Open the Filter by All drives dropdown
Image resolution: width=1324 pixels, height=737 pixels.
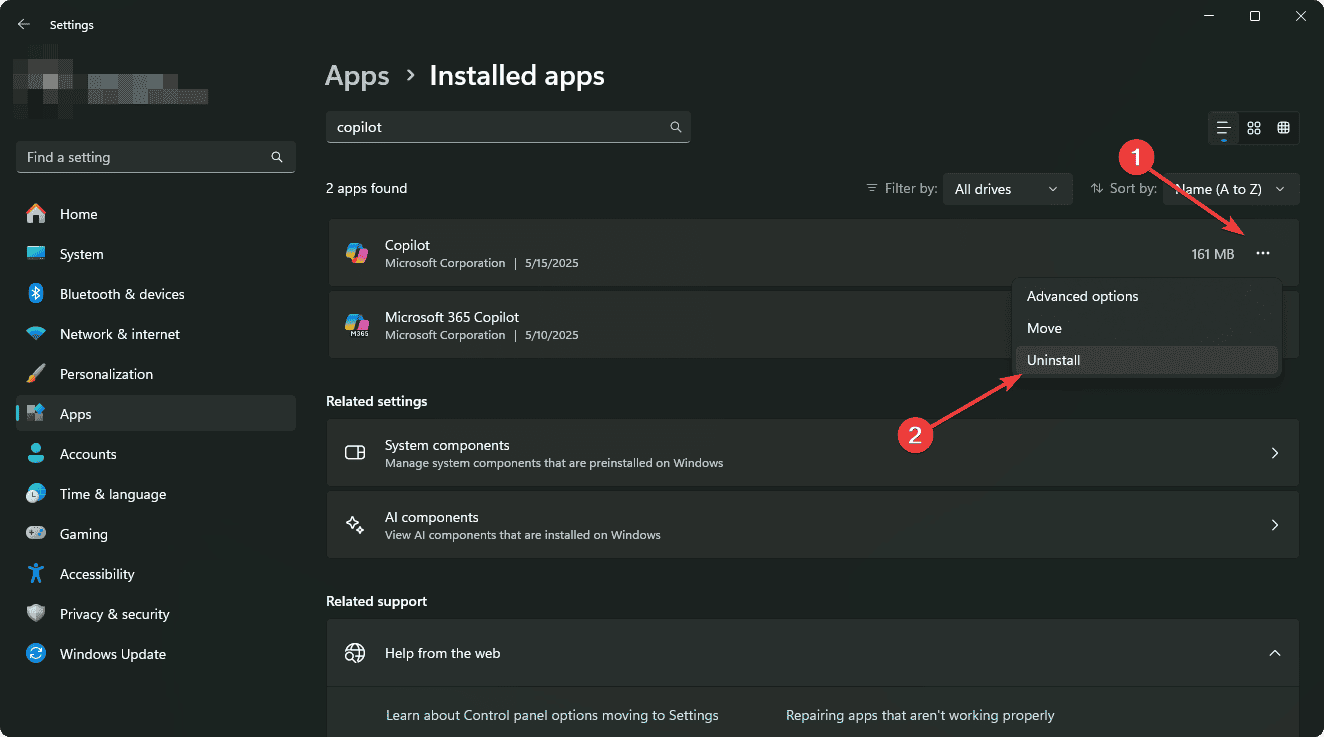click(x=1007, y=189)
